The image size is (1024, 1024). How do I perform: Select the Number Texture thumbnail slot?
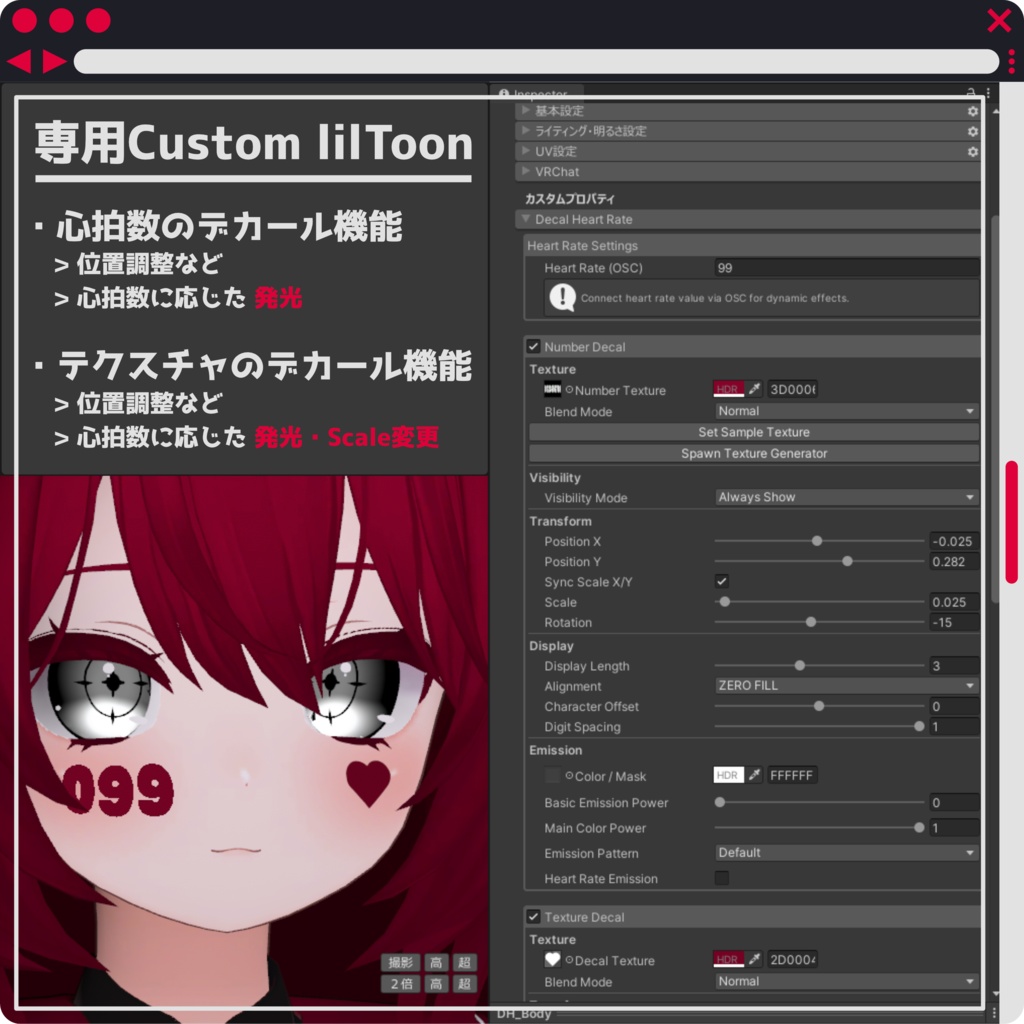click(552, 390)
